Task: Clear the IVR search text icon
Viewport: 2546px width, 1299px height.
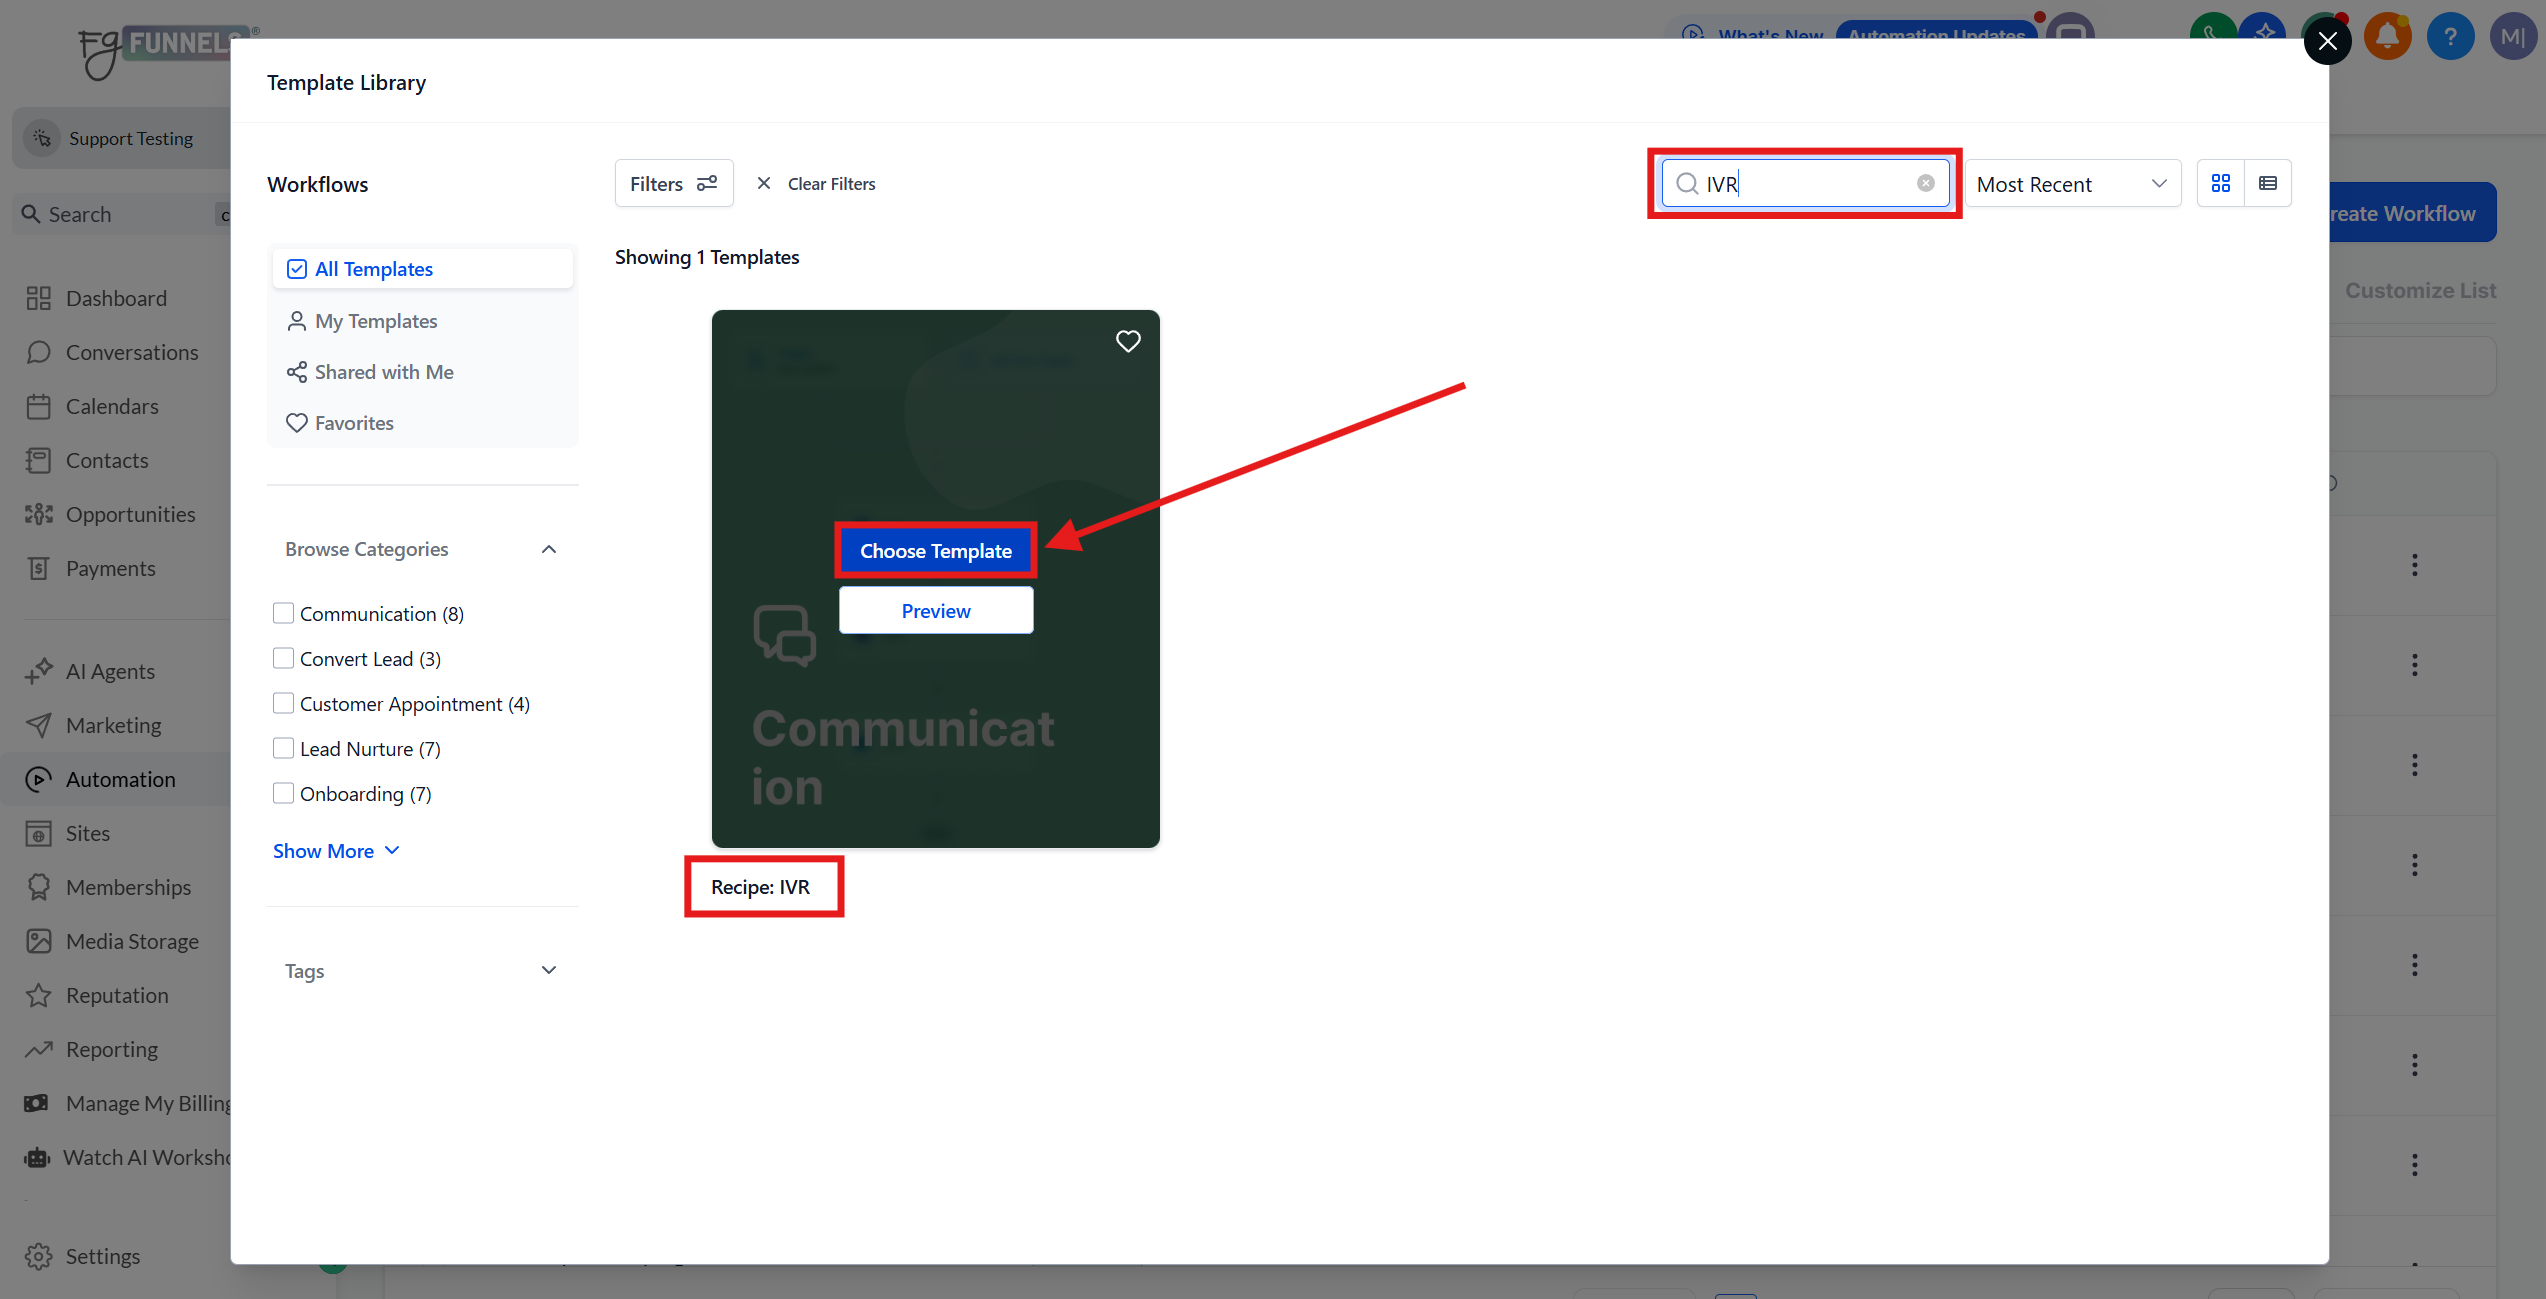Action: 1925,183
